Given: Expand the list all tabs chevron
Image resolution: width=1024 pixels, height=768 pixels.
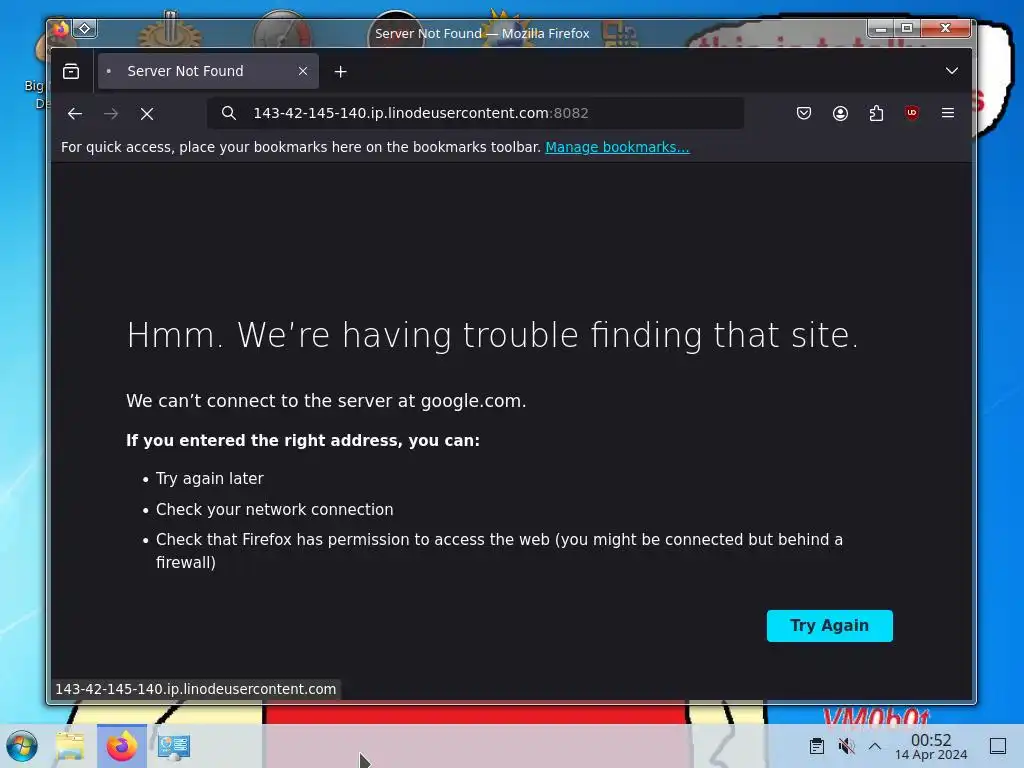Looking at the screenshot, I should pos(952,71).
